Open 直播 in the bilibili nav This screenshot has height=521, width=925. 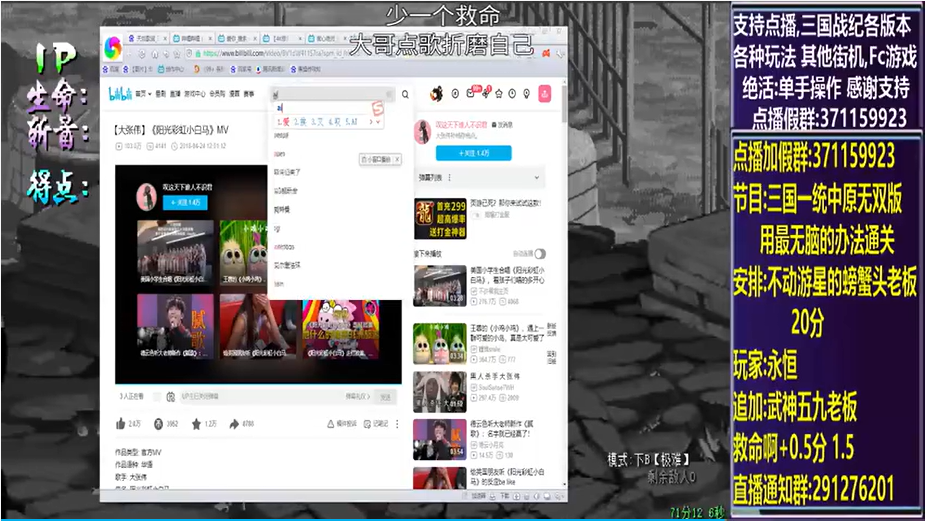pos(175,94)
